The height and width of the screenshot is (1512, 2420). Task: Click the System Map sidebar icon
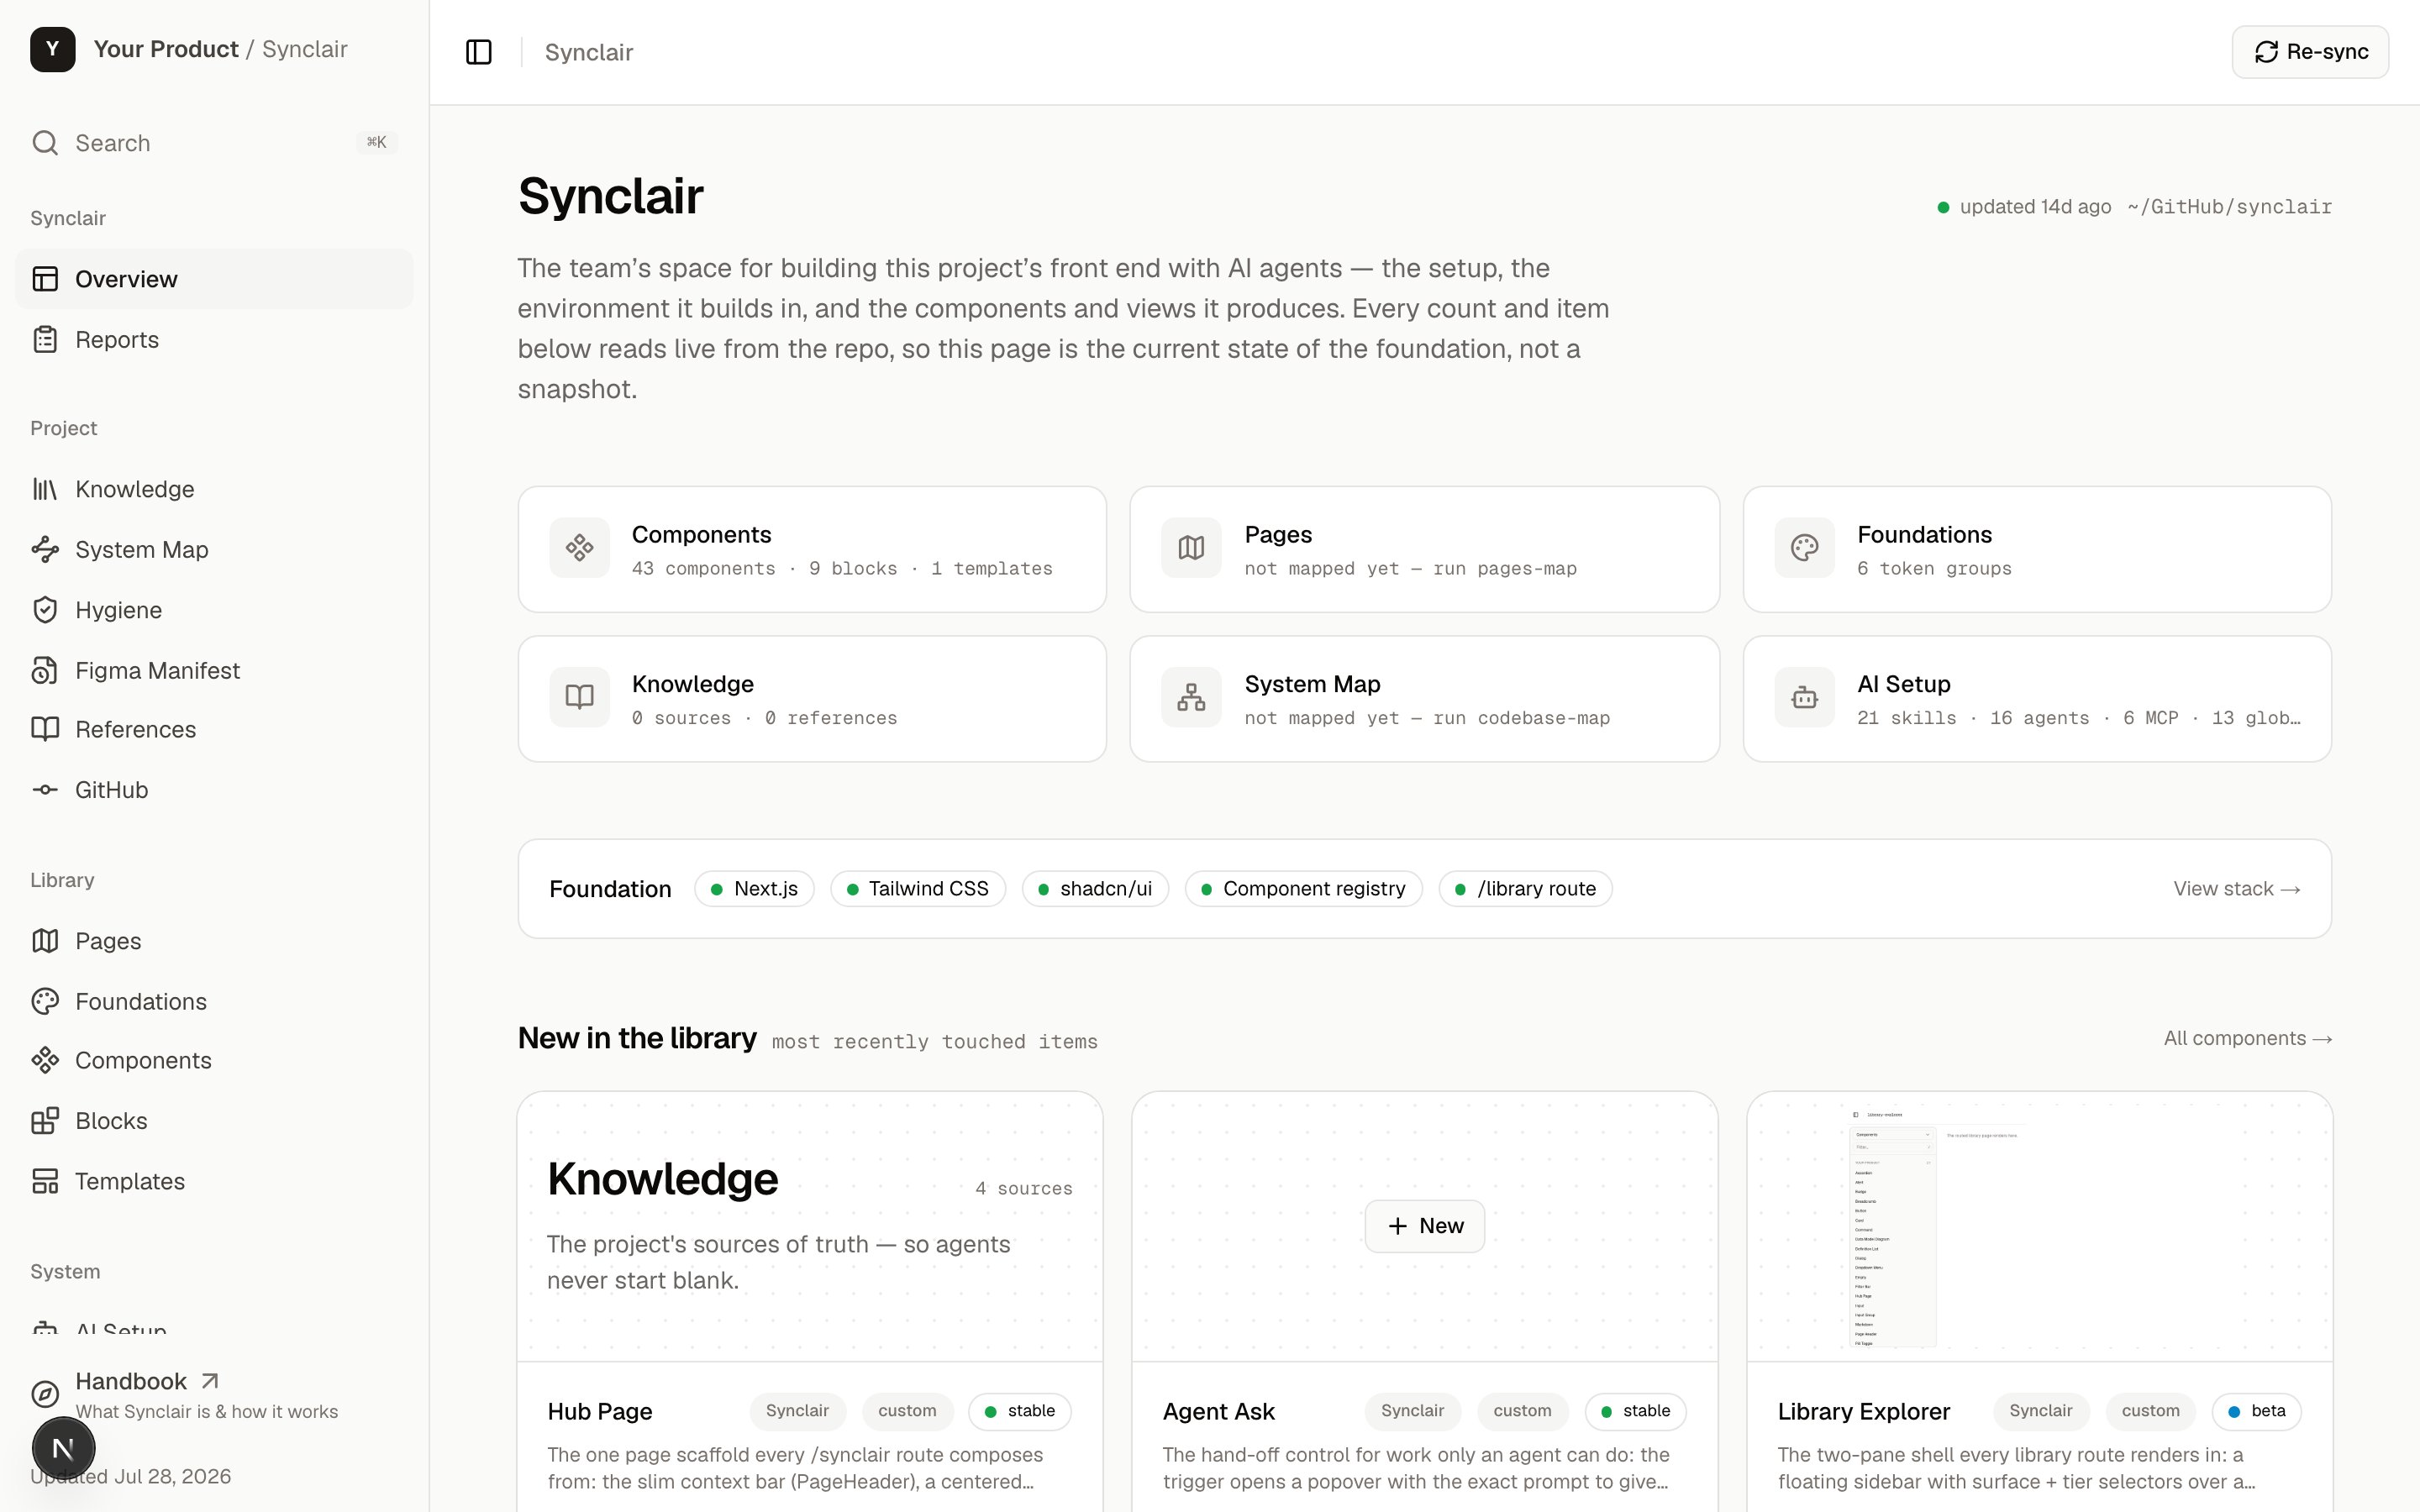(45, 549)
